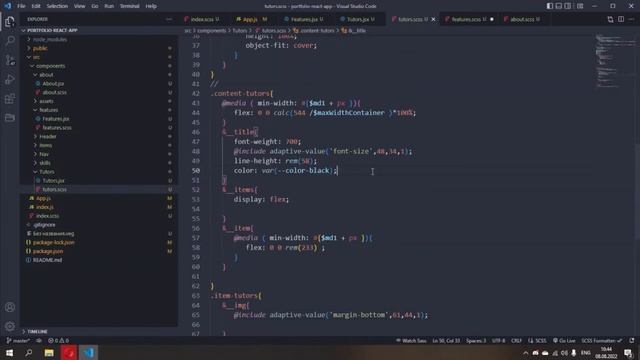Screen dimensions: 640x360
Task: Close the active tutors.scss tab
Action: pyautogui.click(x=433, y=19)
